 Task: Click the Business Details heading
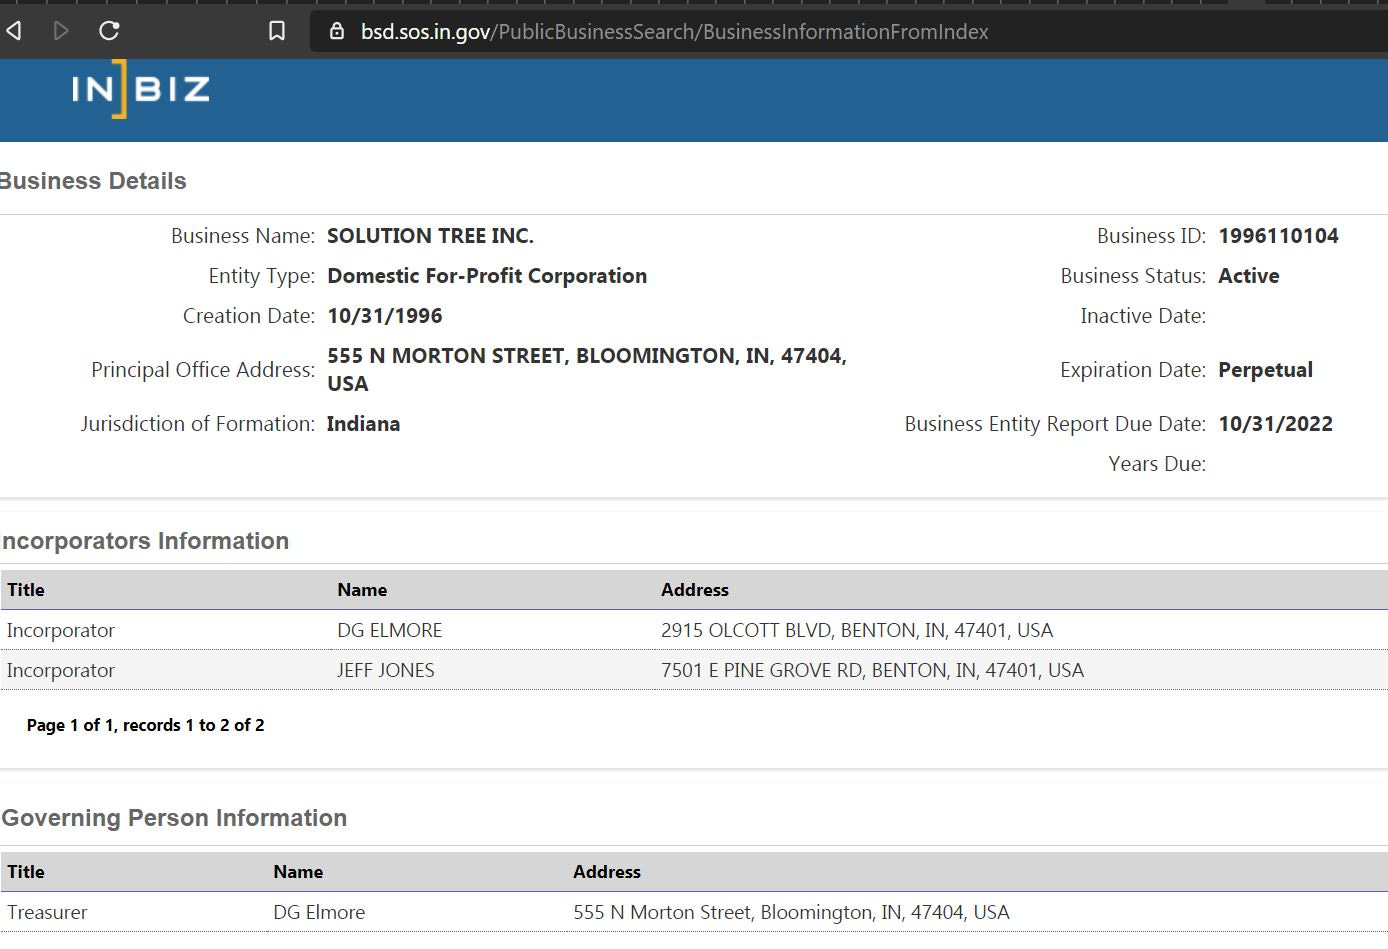[x=93, y=181]
